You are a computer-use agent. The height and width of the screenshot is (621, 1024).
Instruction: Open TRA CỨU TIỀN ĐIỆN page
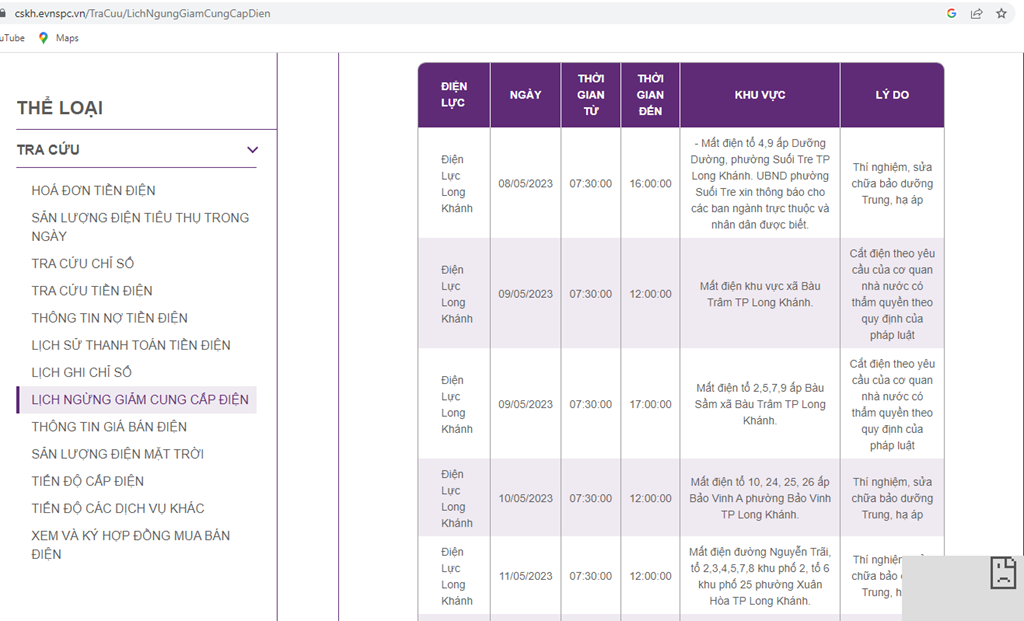(x=92, y=290)
